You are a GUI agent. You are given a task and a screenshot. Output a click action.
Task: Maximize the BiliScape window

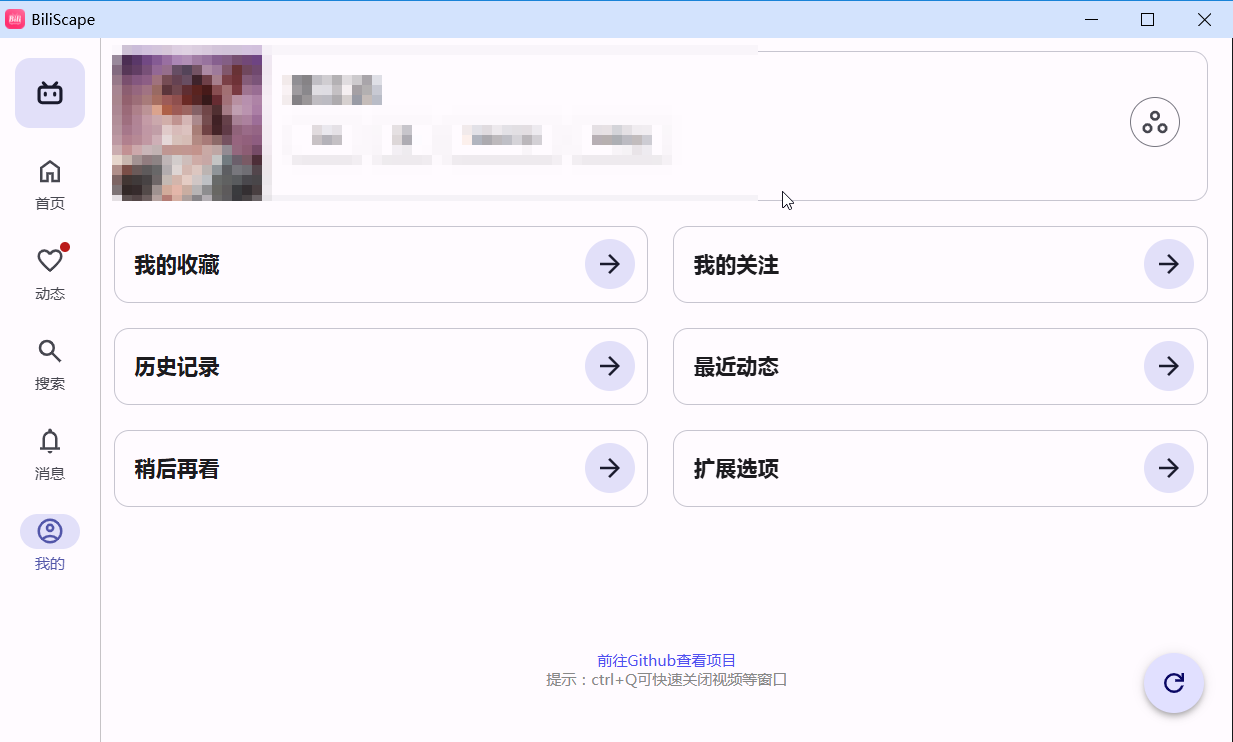1148,19
